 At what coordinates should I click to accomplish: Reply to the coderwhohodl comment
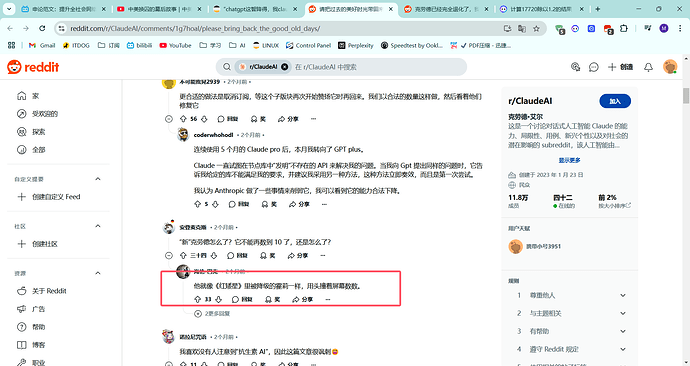click(239, 204)
